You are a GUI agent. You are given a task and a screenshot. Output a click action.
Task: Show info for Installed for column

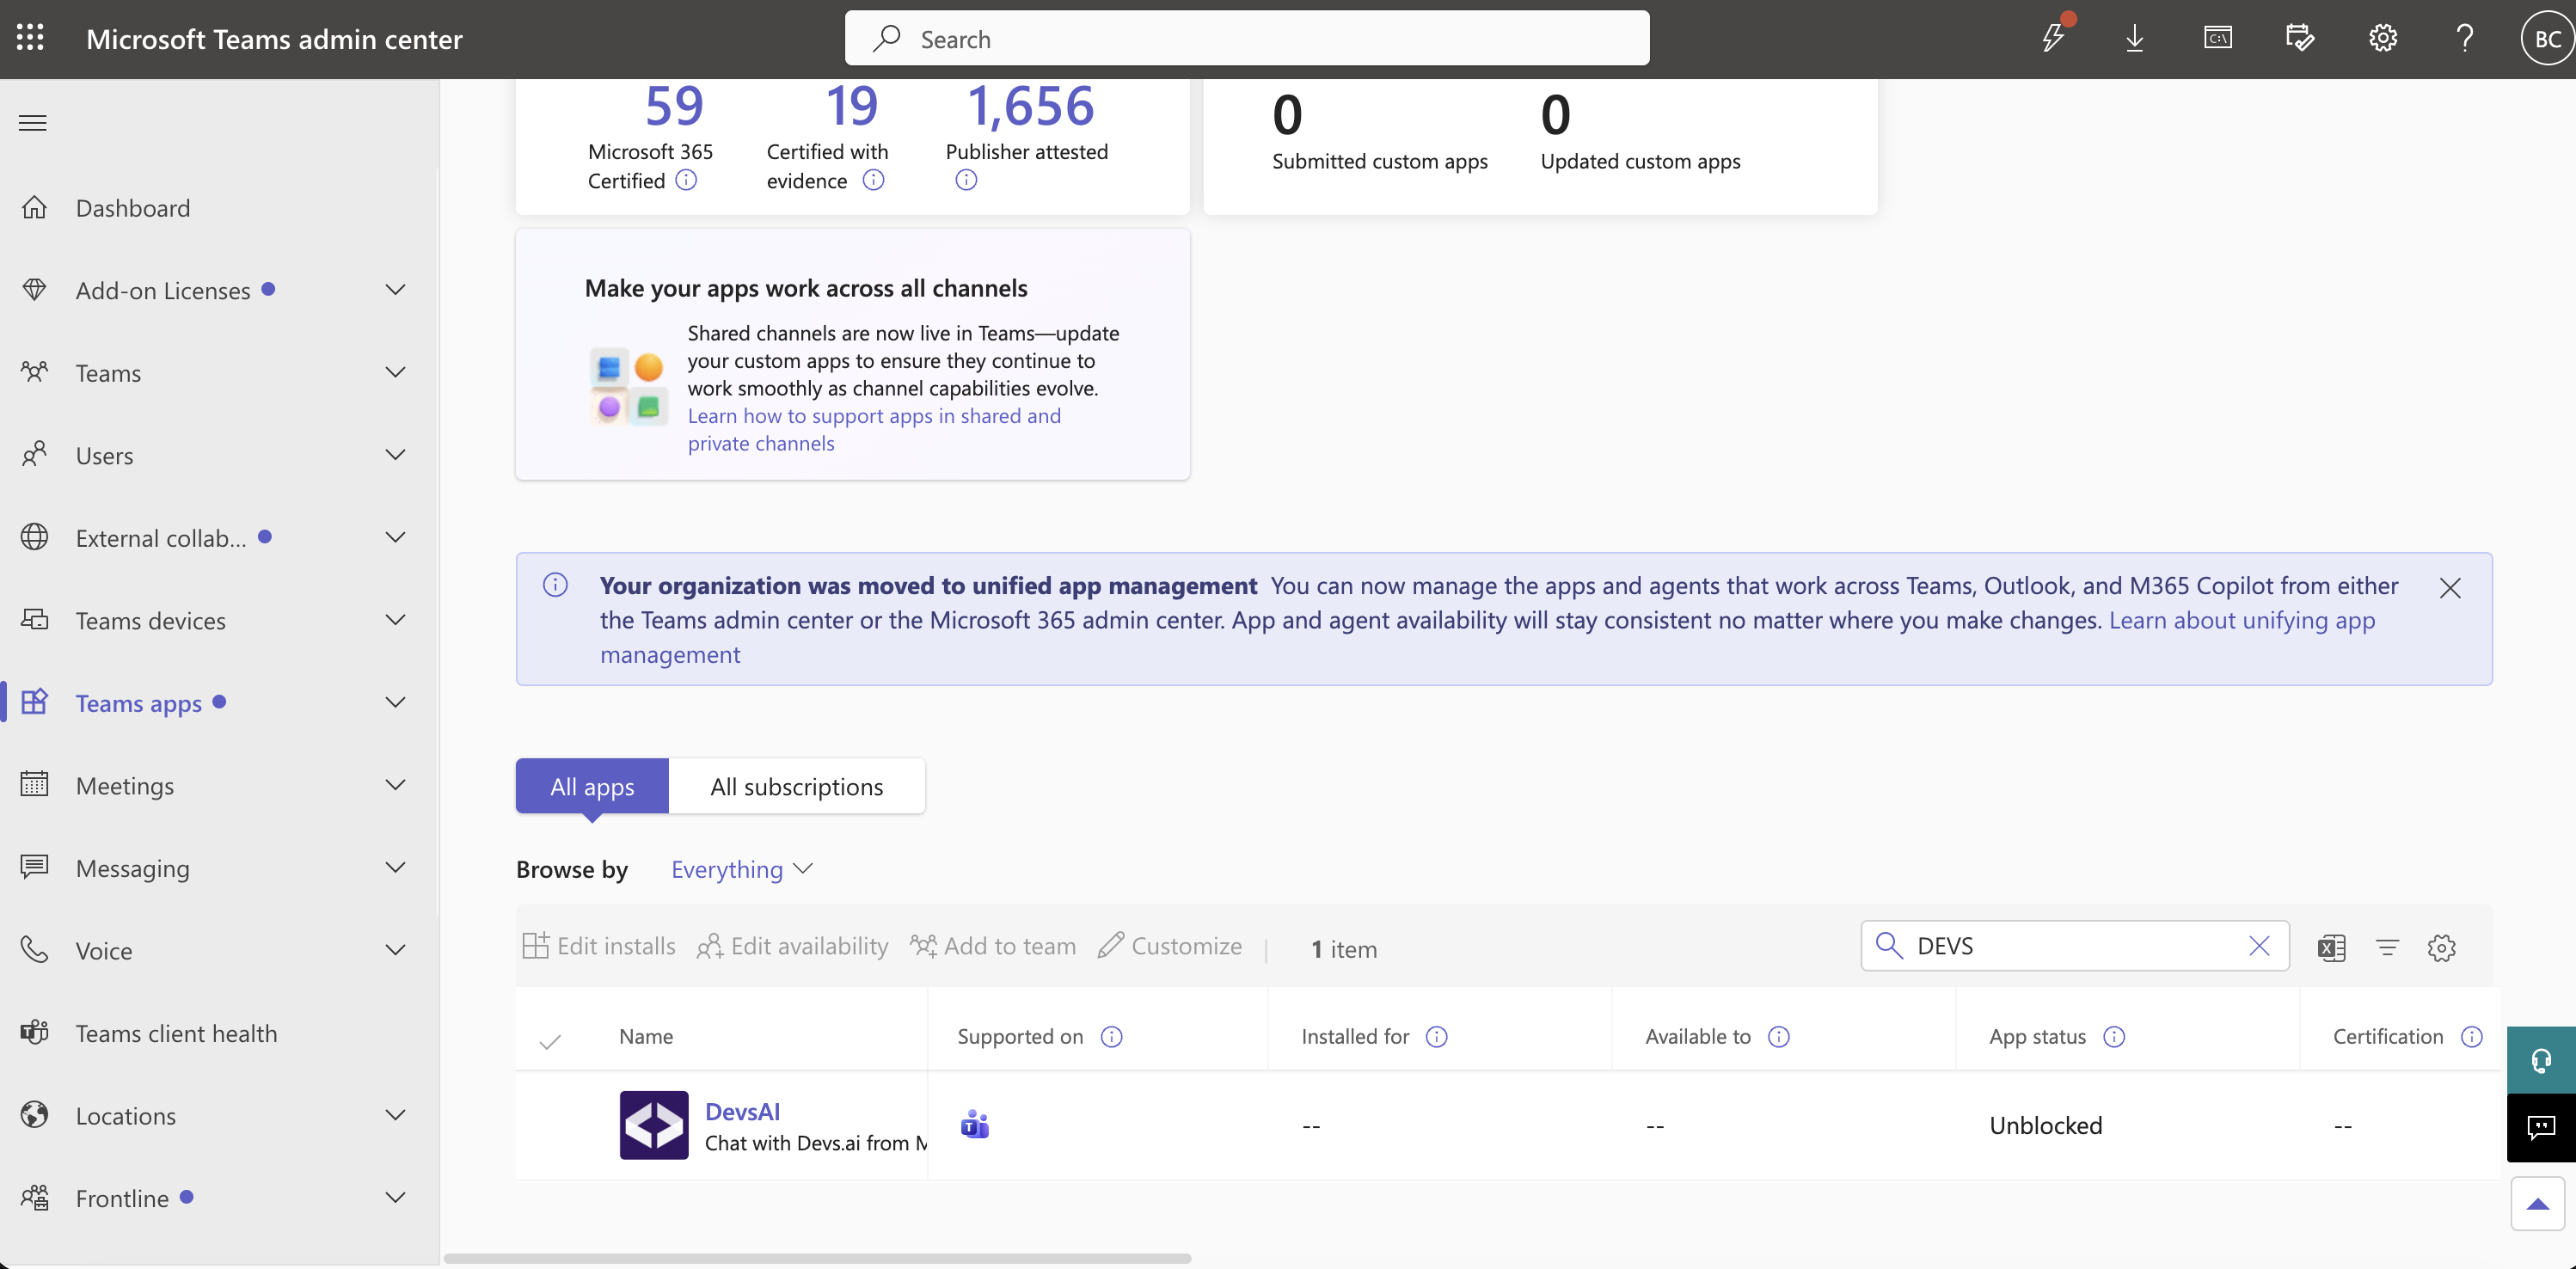click(x=1436, y=1036)
